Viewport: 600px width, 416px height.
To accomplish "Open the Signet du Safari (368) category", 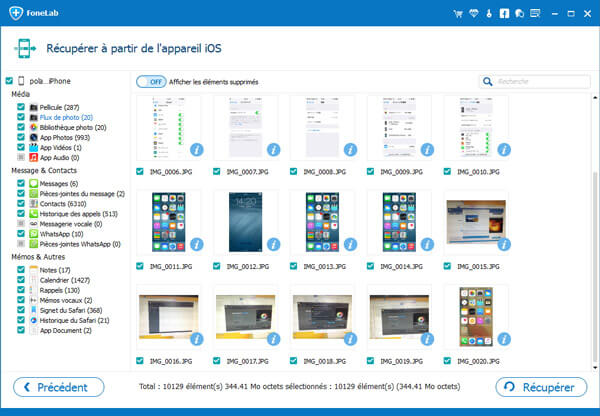I will (x=71, y=310).
